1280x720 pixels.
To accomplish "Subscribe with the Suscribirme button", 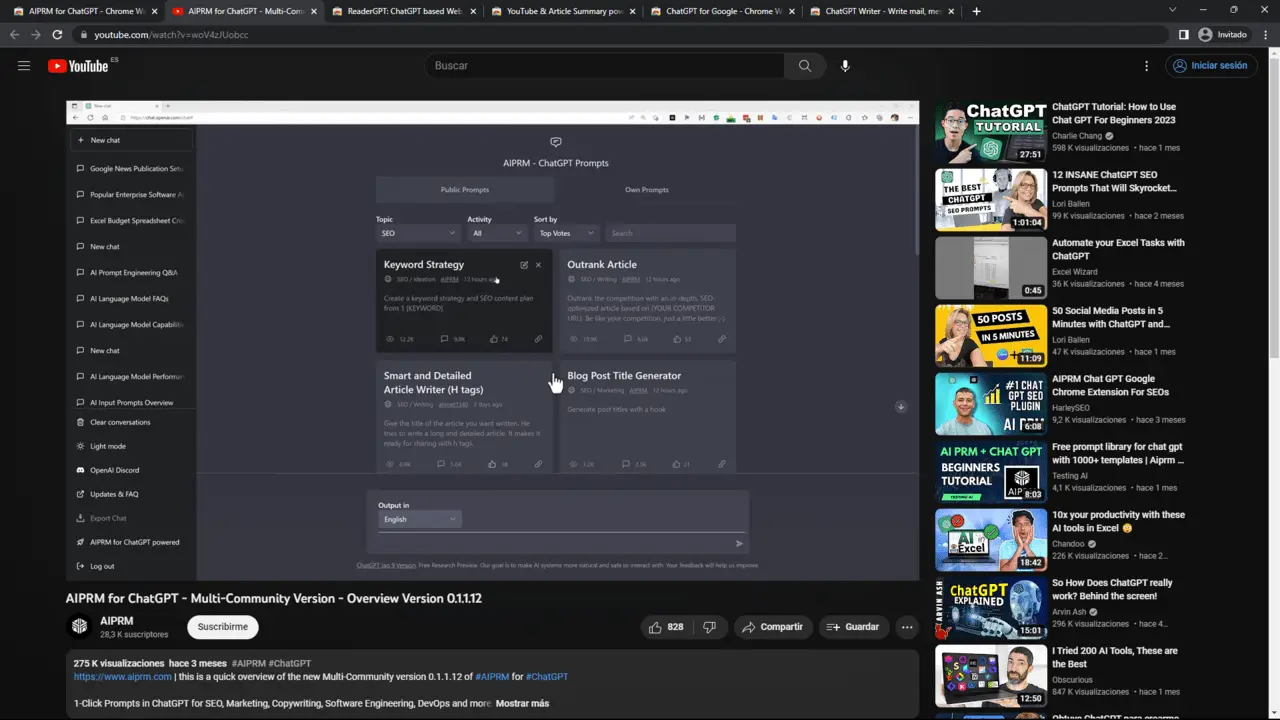I will click(222, 627).
